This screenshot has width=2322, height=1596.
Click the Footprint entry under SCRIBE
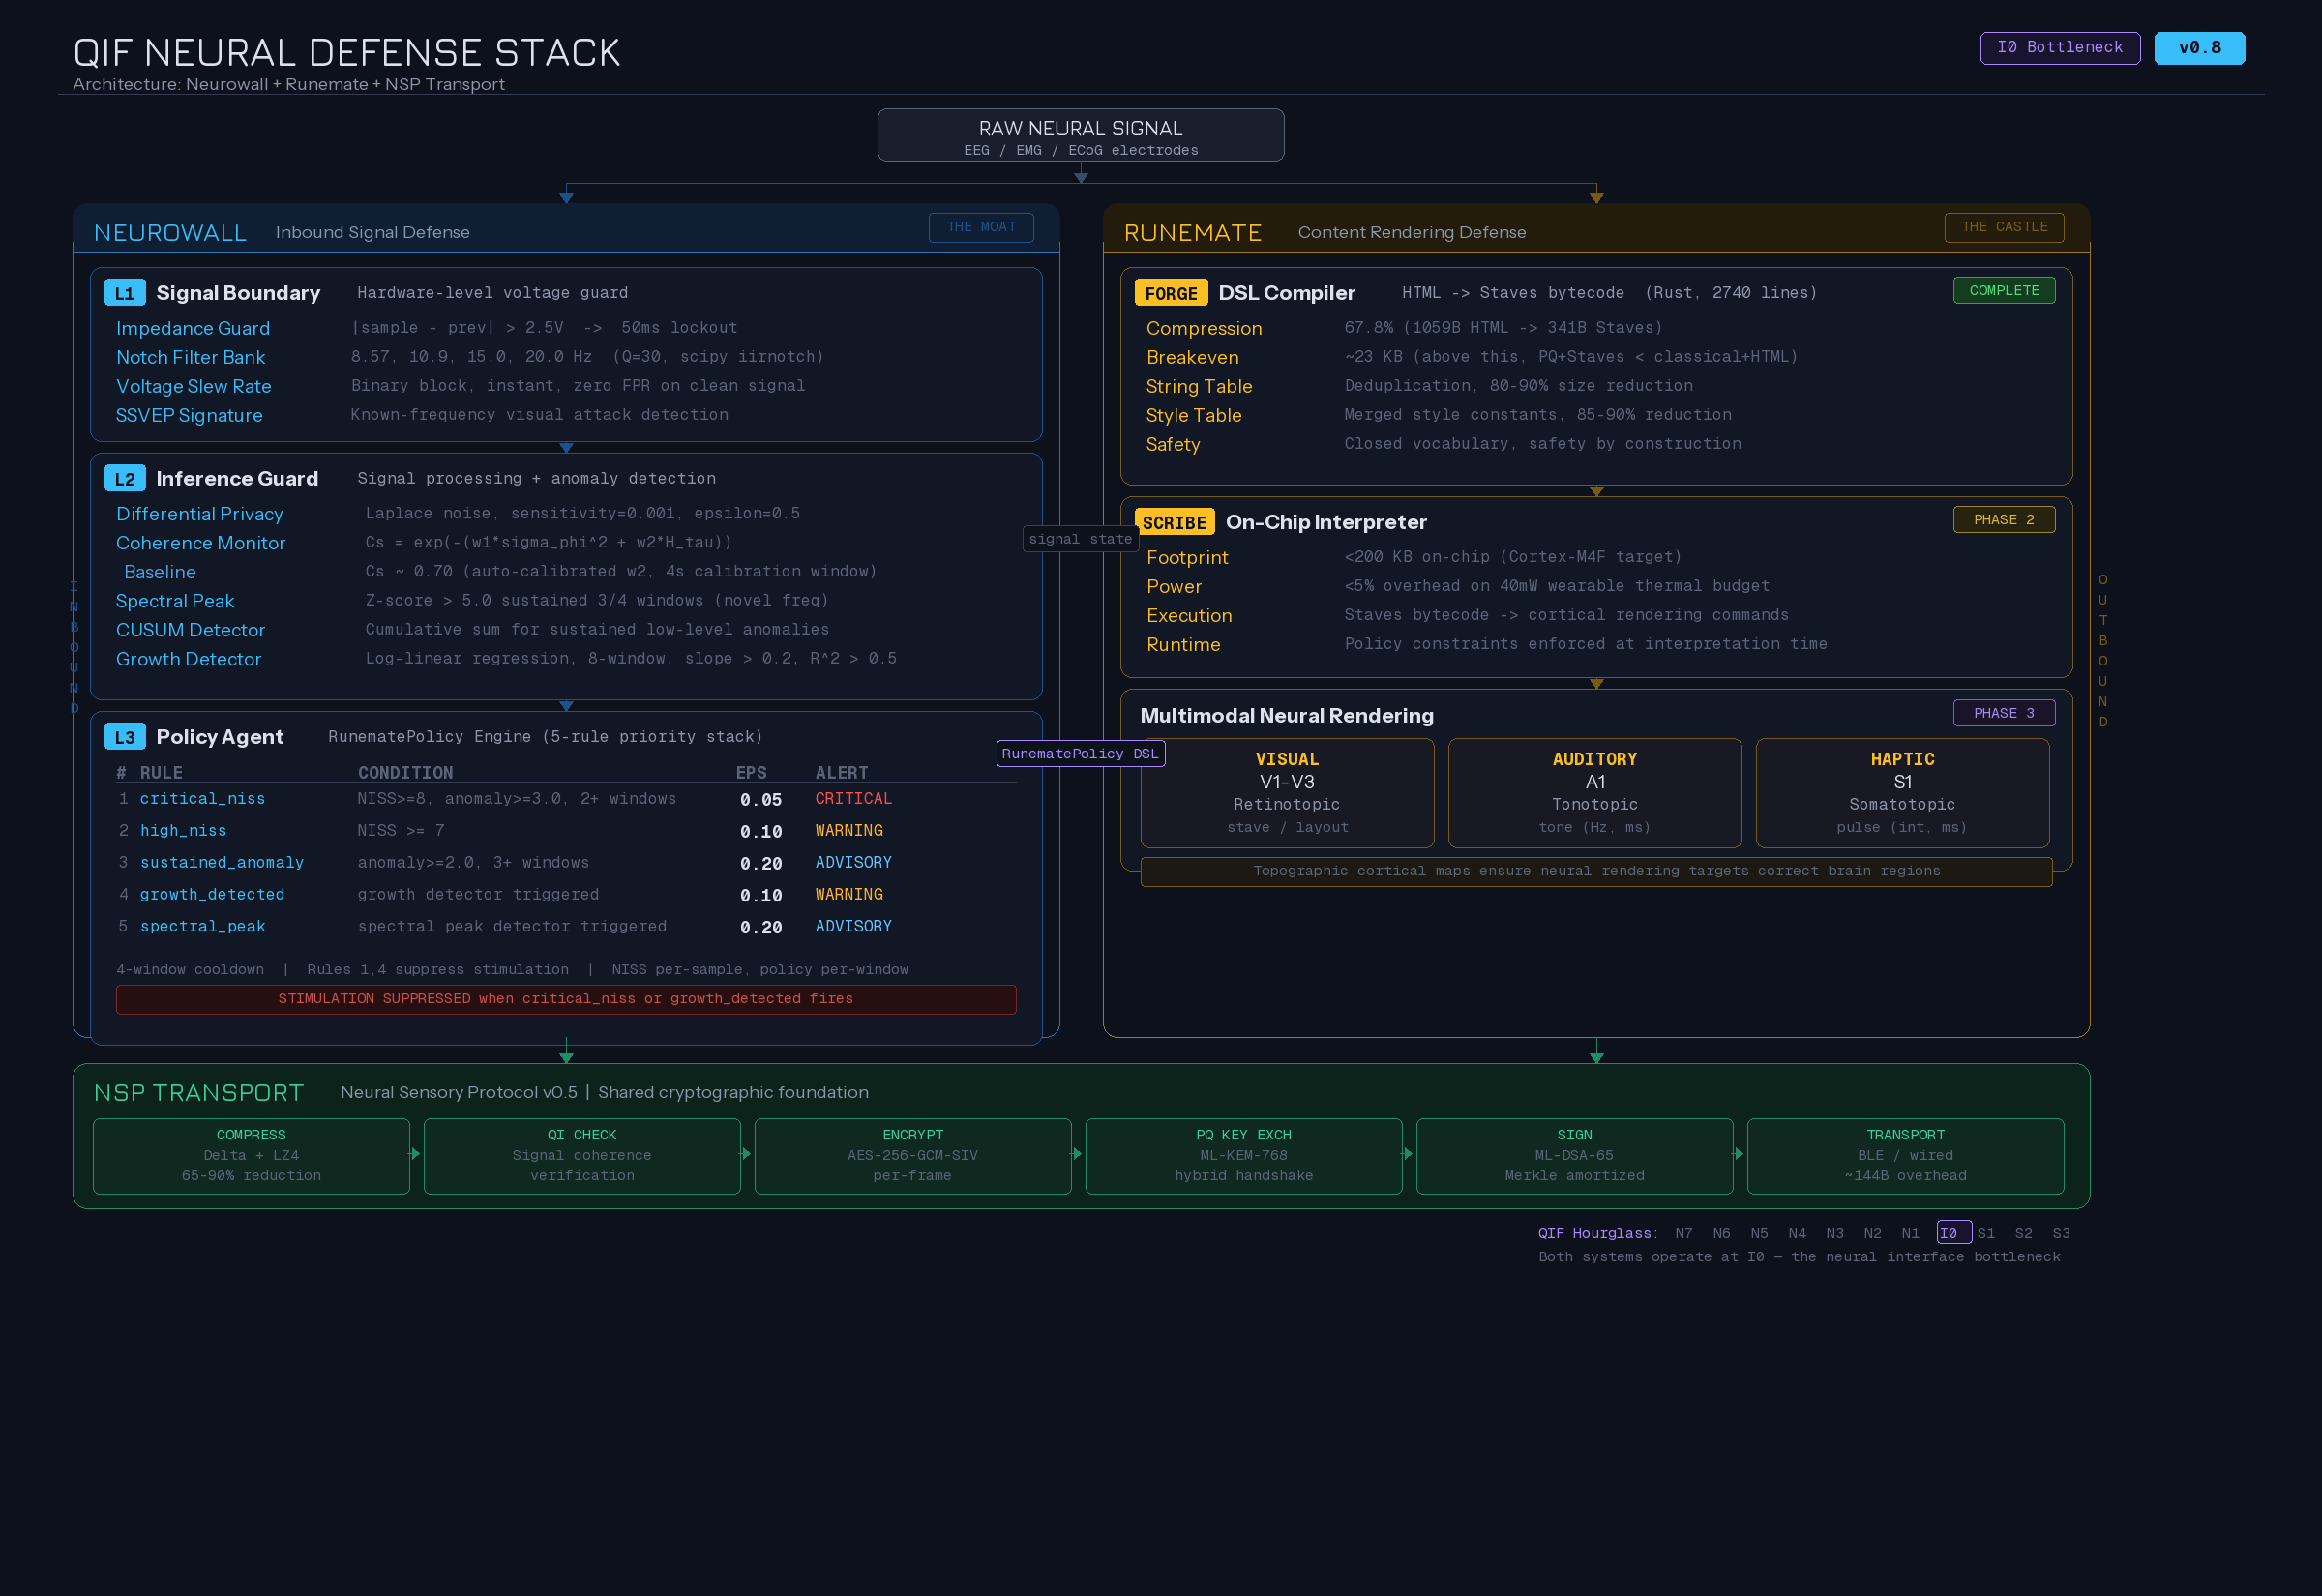click(x=1187, y=557)
